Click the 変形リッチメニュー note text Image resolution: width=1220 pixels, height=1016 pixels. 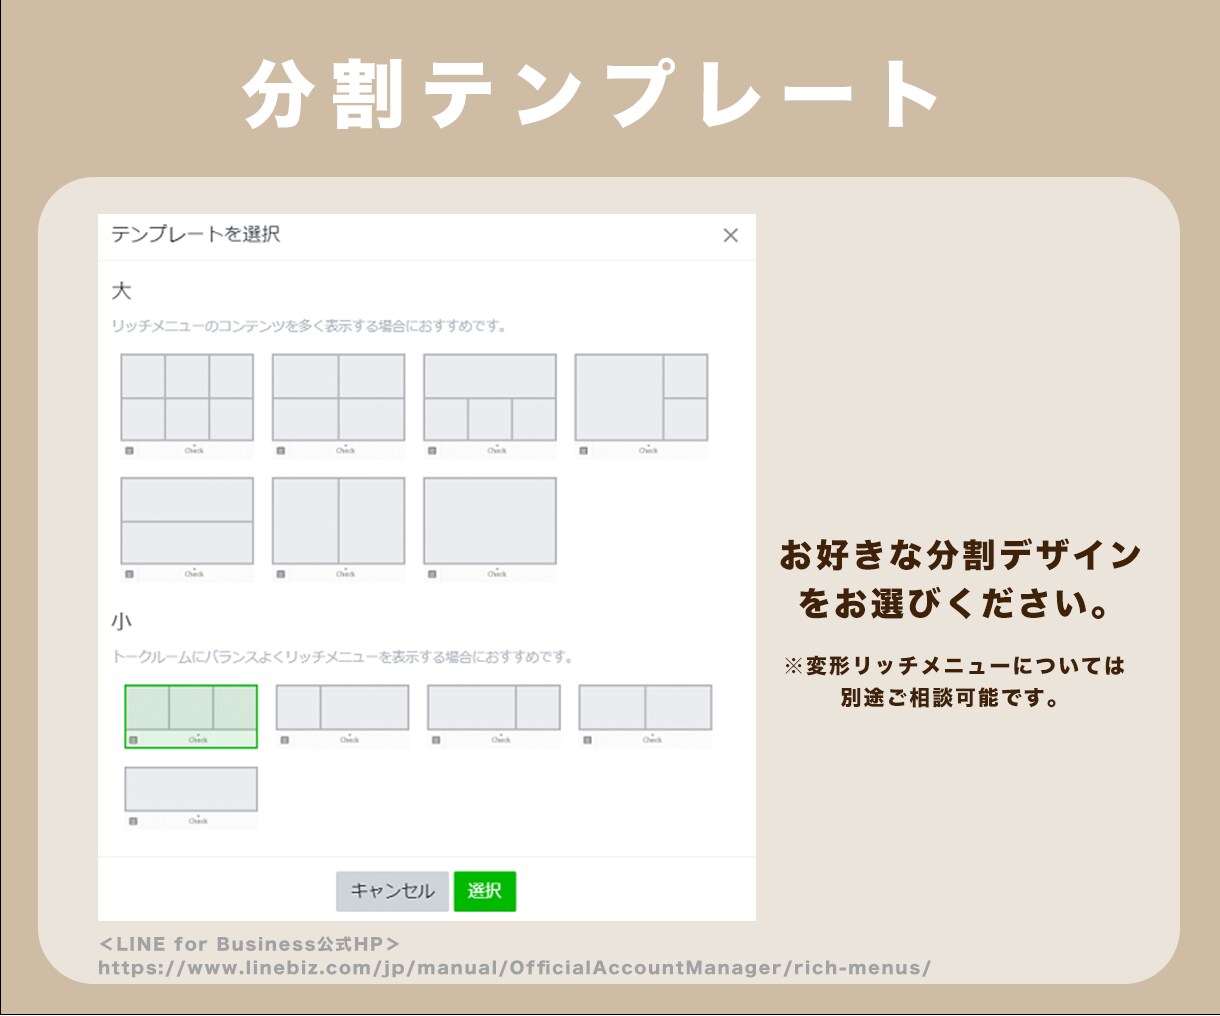click(955, 682)
